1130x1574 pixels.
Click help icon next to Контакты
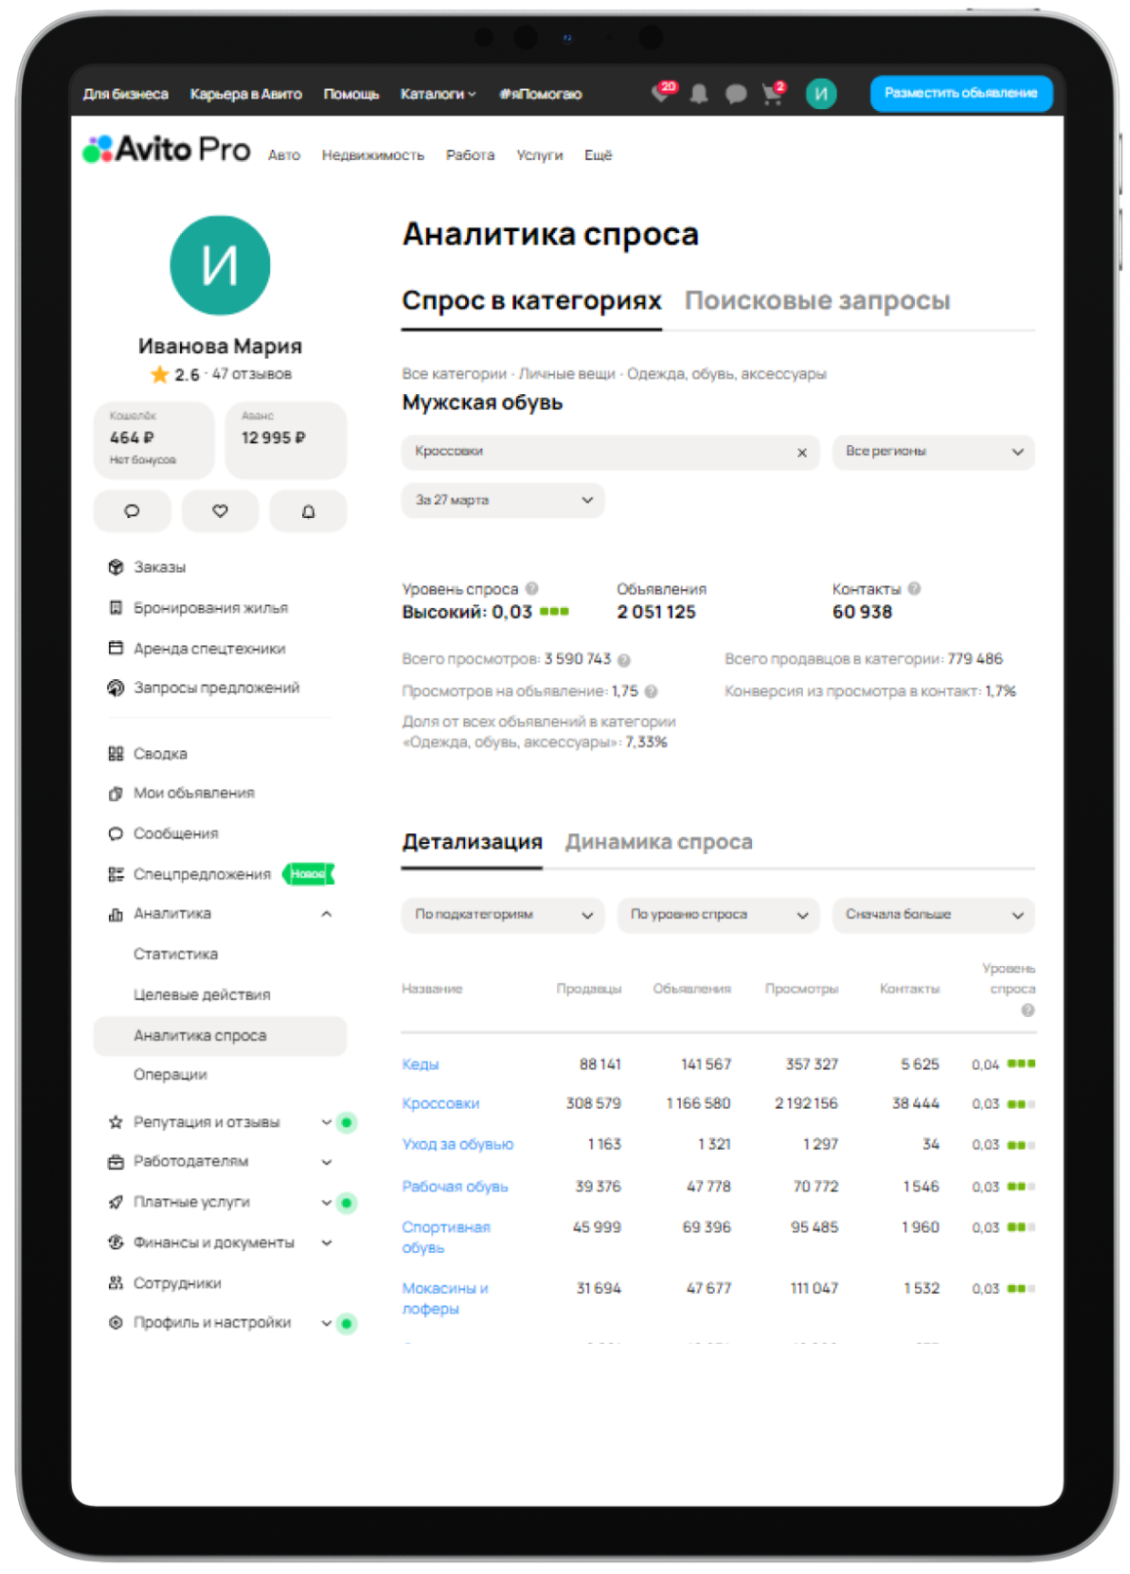click(x=914, y=589)
